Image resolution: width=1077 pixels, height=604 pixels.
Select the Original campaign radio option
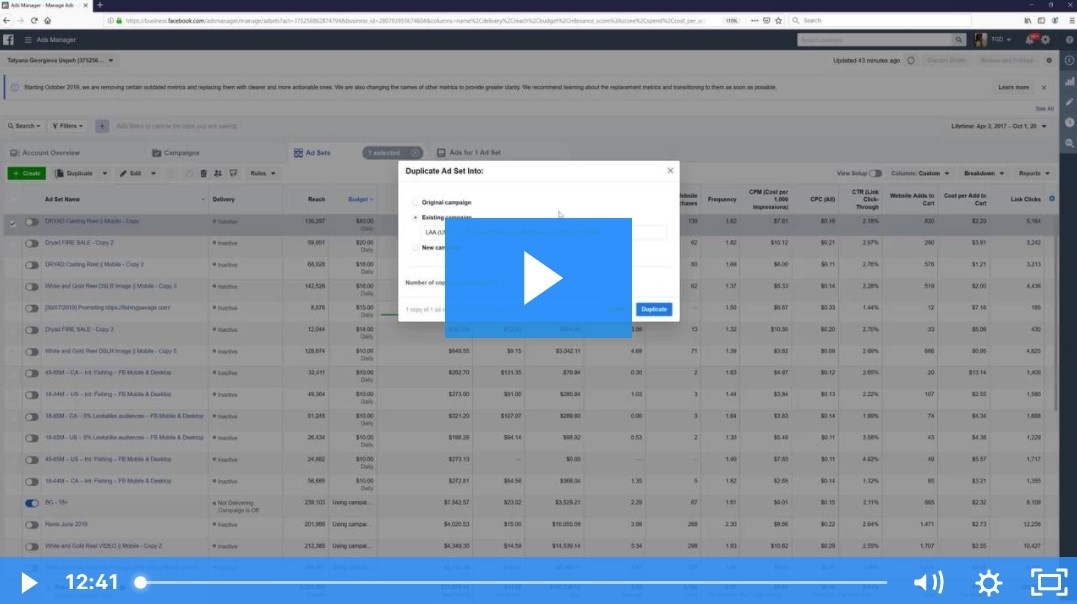point(415,203)
